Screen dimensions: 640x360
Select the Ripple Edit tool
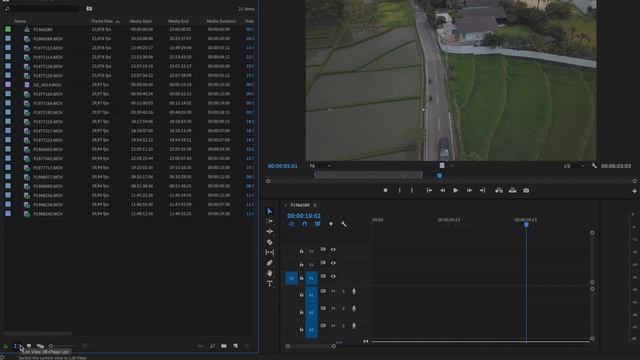pos(269,231)
